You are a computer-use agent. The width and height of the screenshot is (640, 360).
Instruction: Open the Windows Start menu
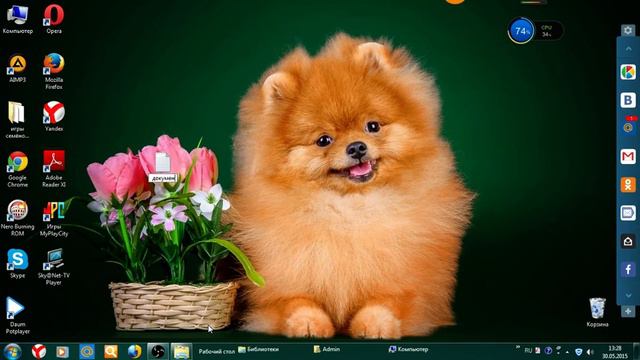pyautogui.click(x=12, y=351)
